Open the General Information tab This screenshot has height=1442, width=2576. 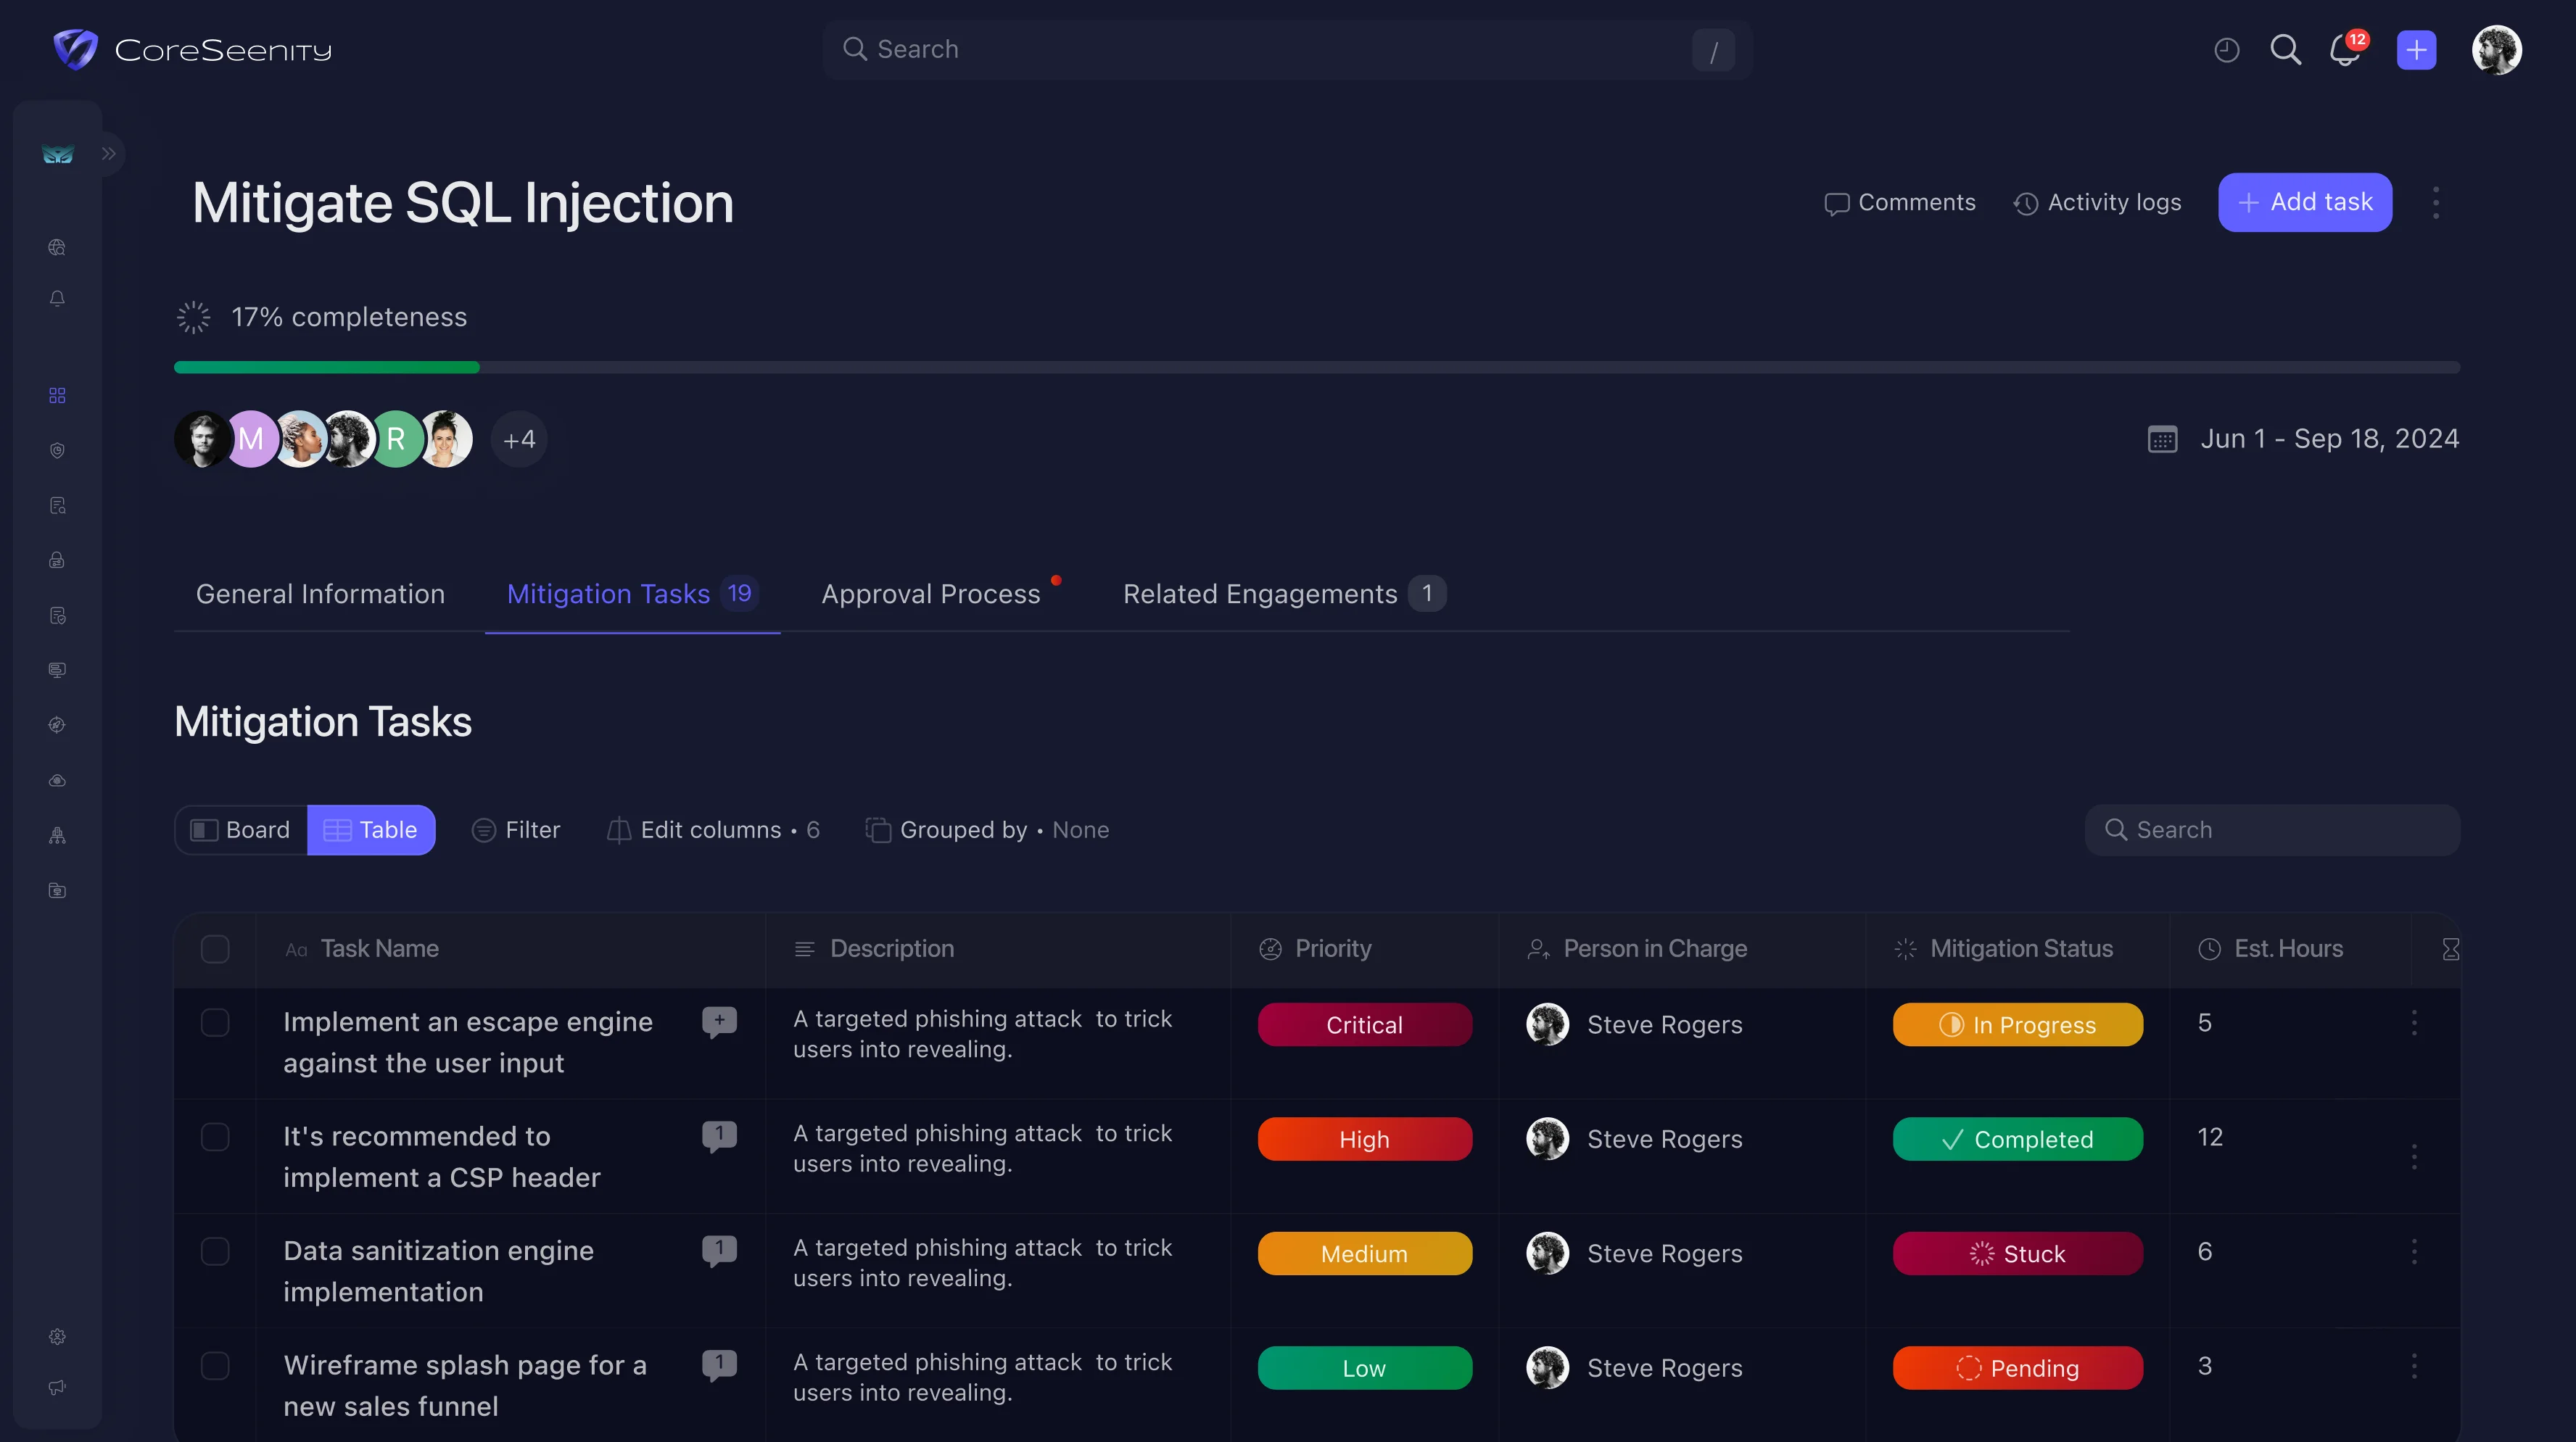pos(320,594)
